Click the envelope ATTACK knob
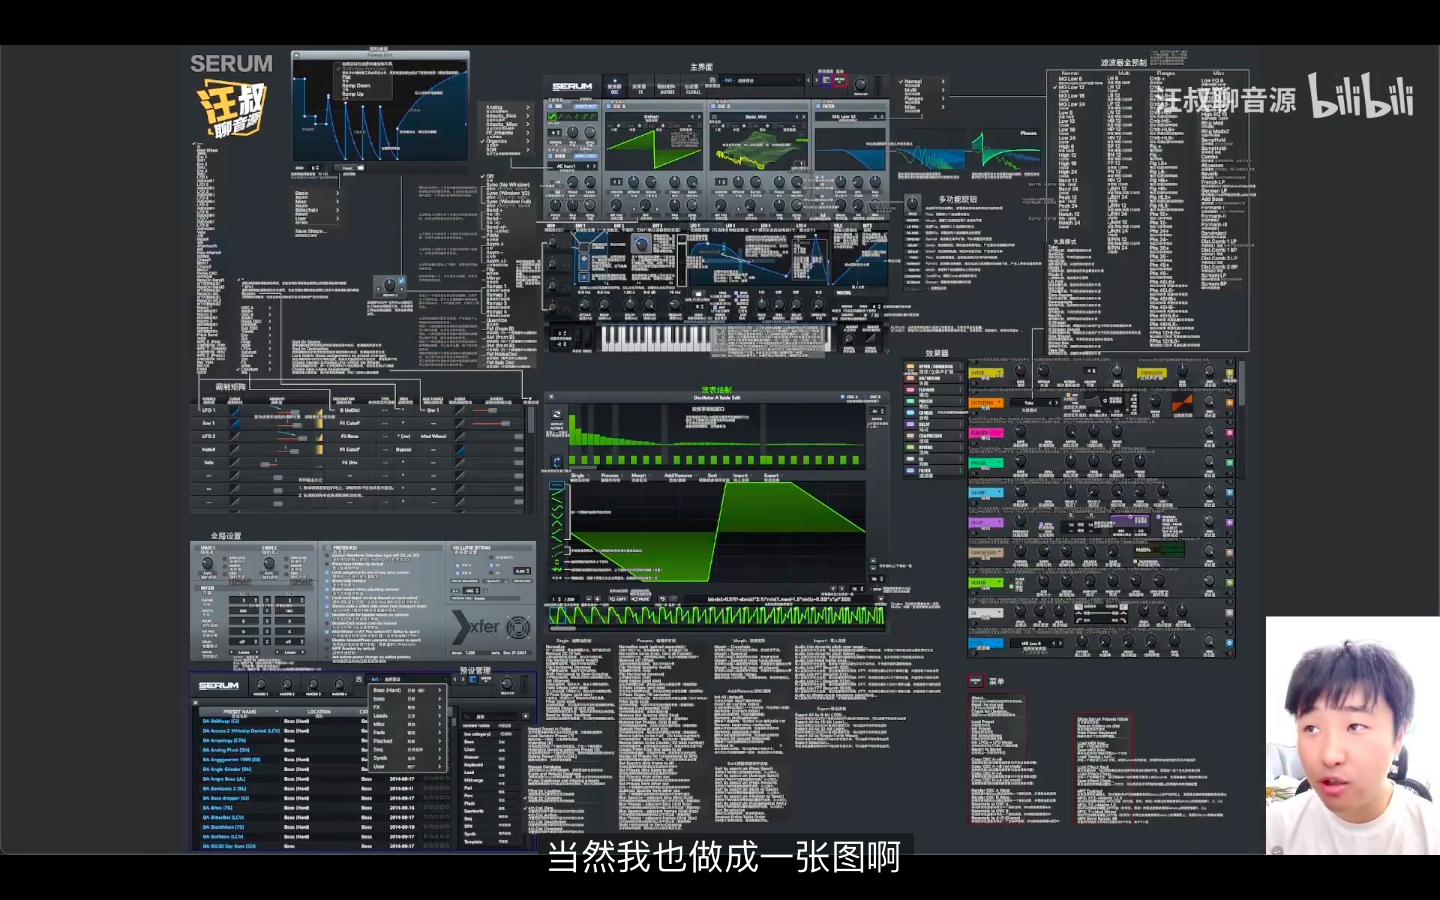Image resolution: width=1440 pixels, height=900 pixels. tap(585, 304)
